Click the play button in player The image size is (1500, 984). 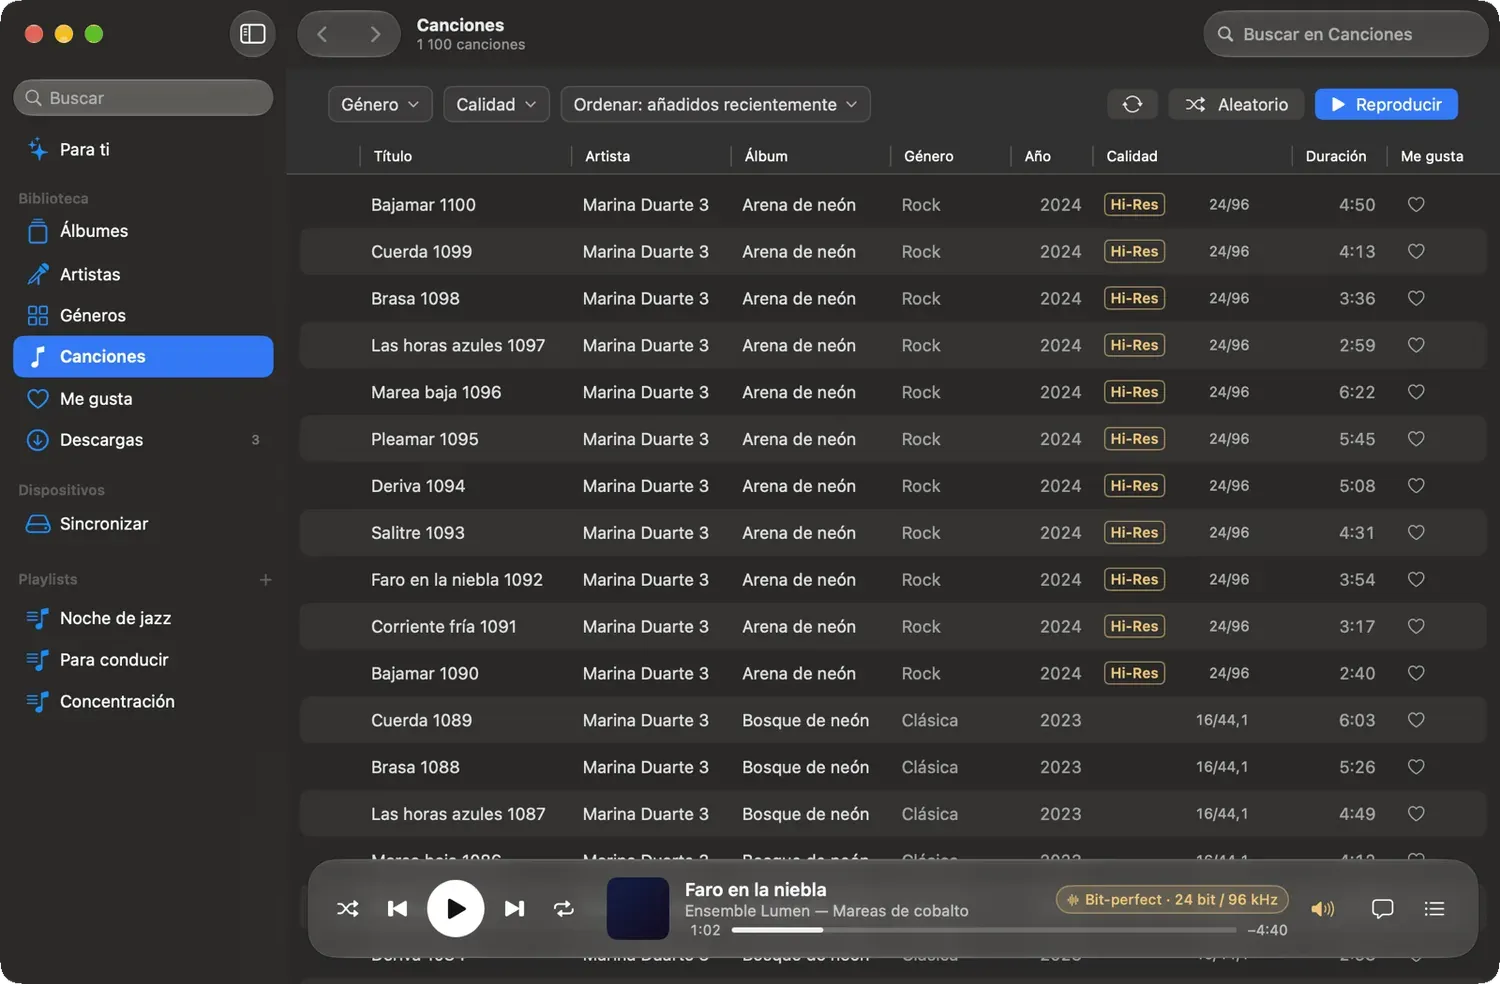[455, 908]
